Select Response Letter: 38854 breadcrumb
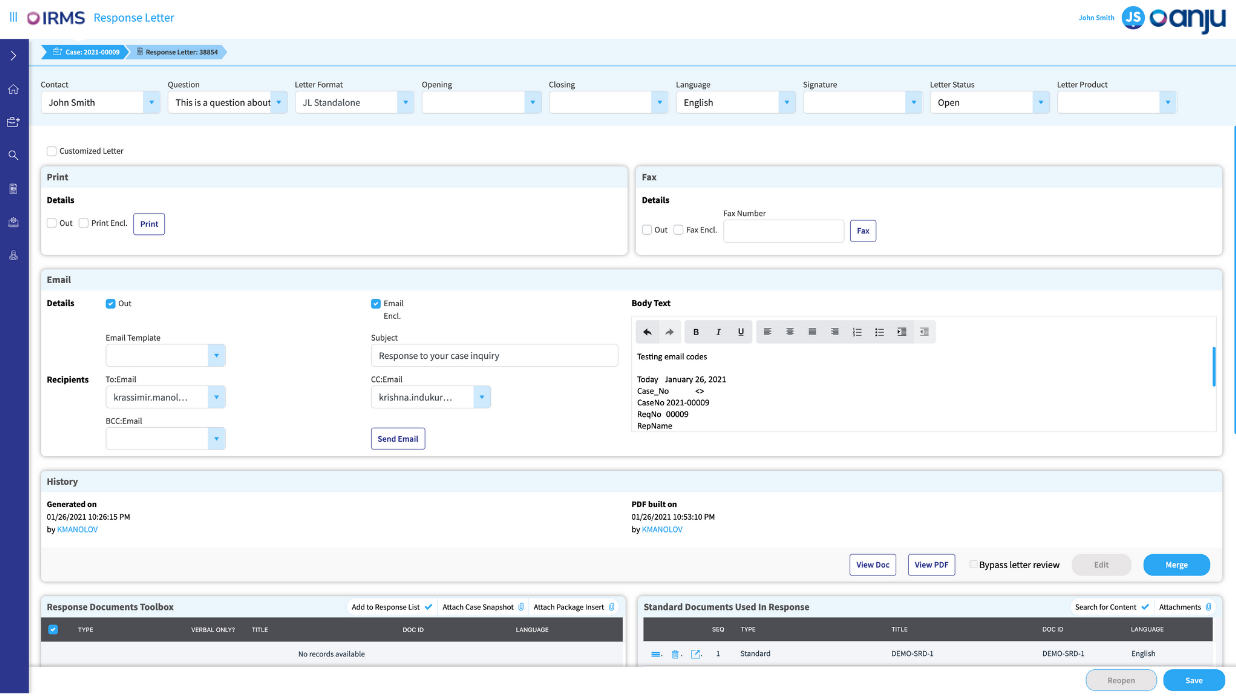1236x696 pixels. [x=178, y=52]
